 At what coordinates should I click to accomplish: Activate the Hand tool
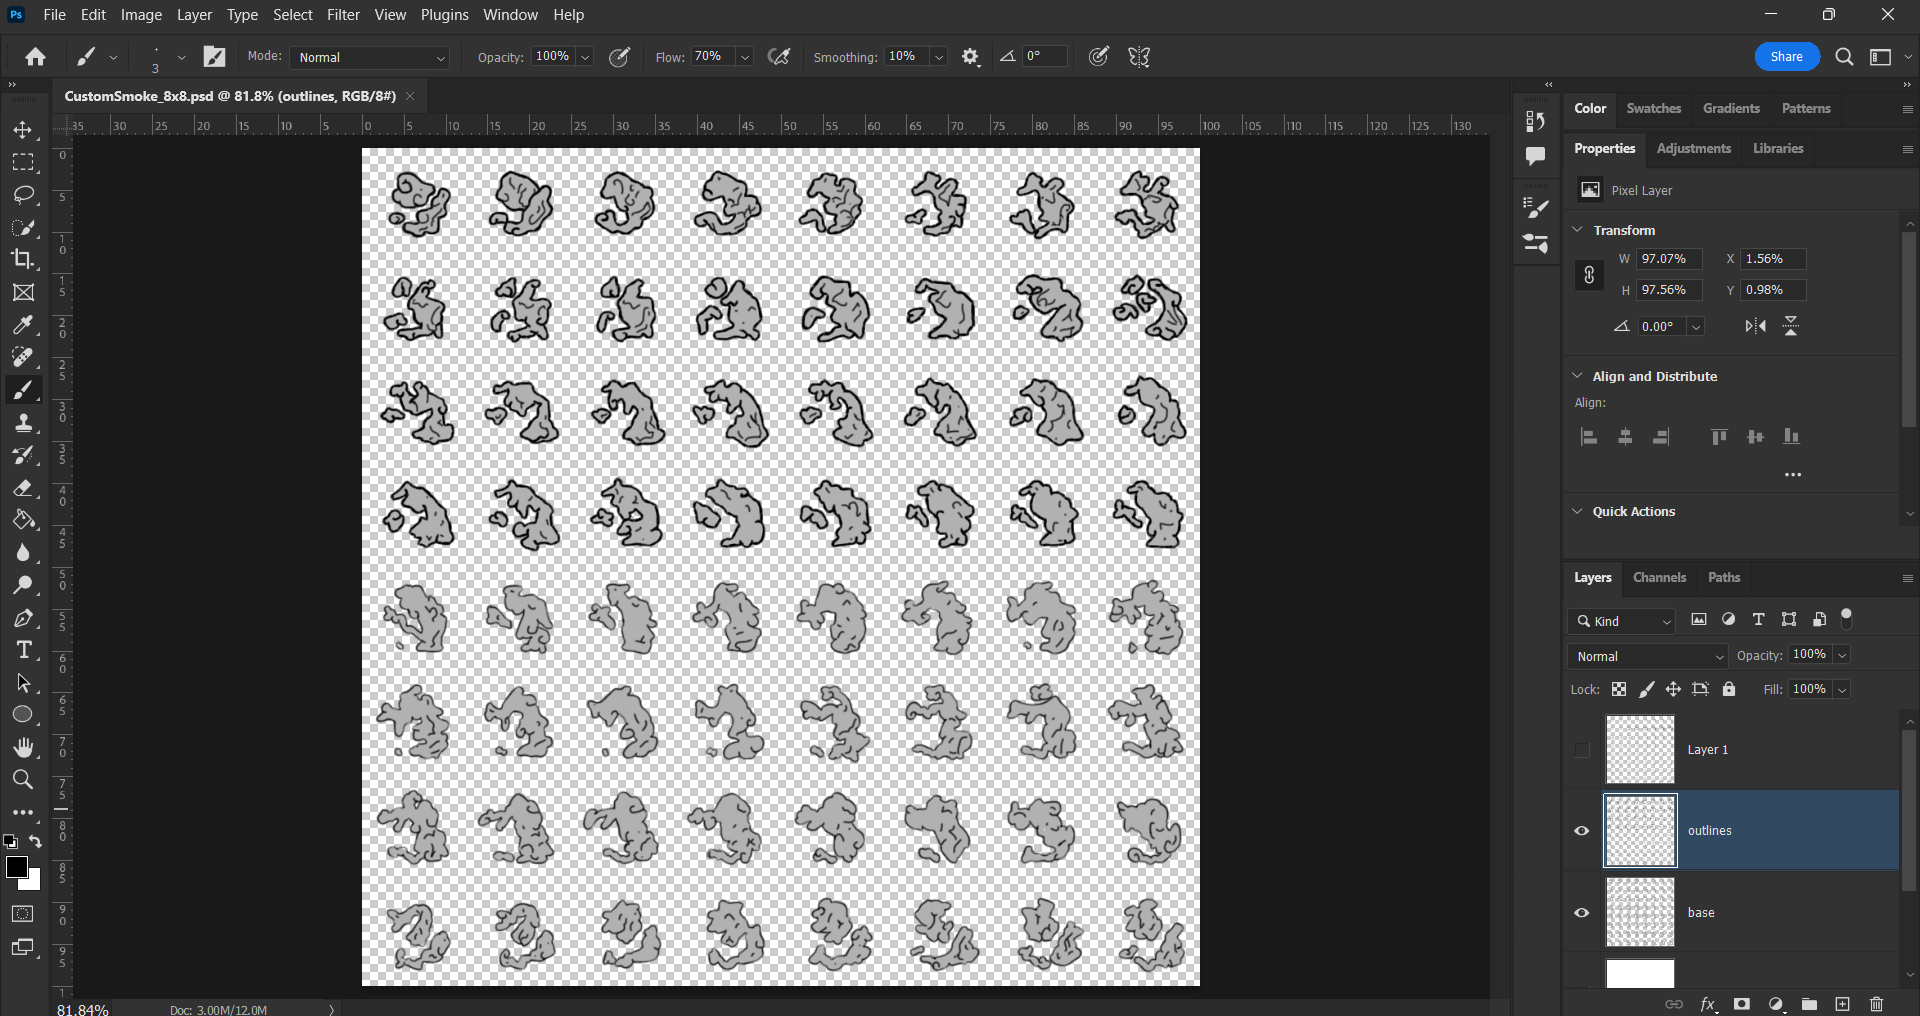[23, 748]
